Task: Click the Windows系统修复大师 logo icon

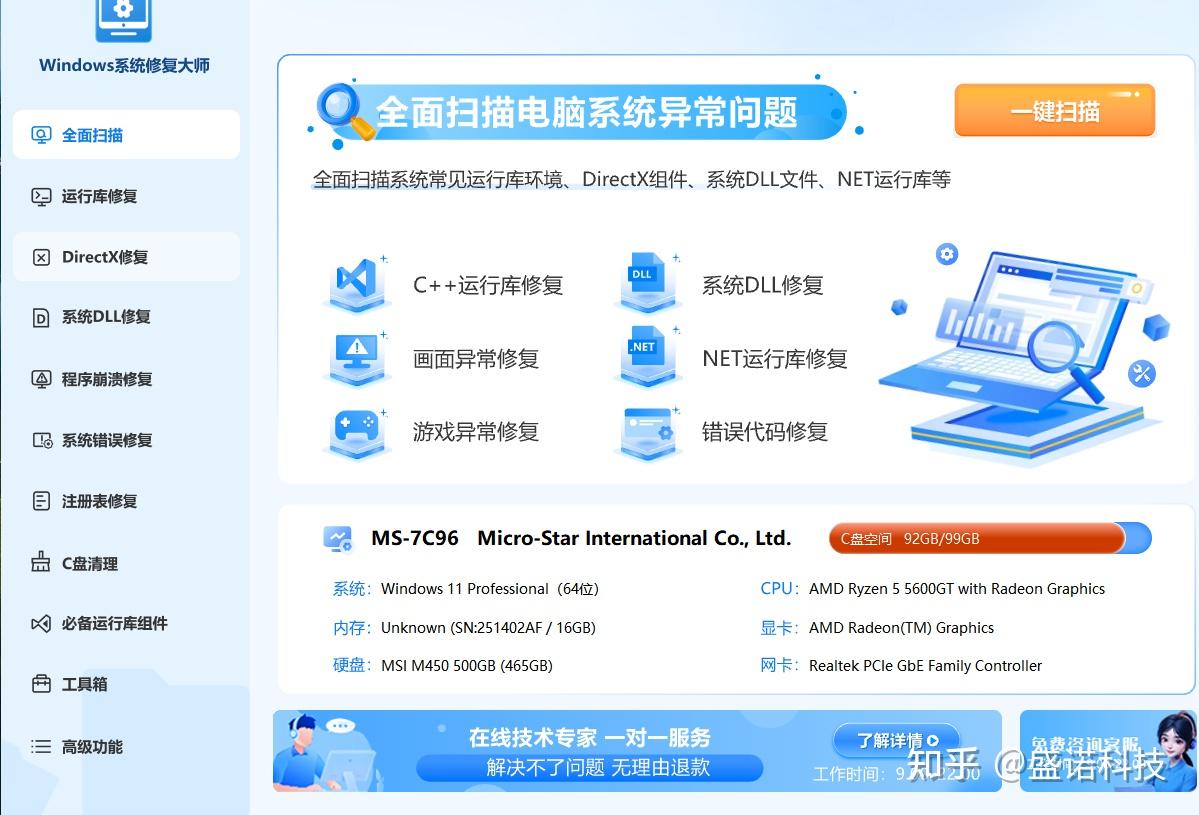Action: click(x=123, y=21)
